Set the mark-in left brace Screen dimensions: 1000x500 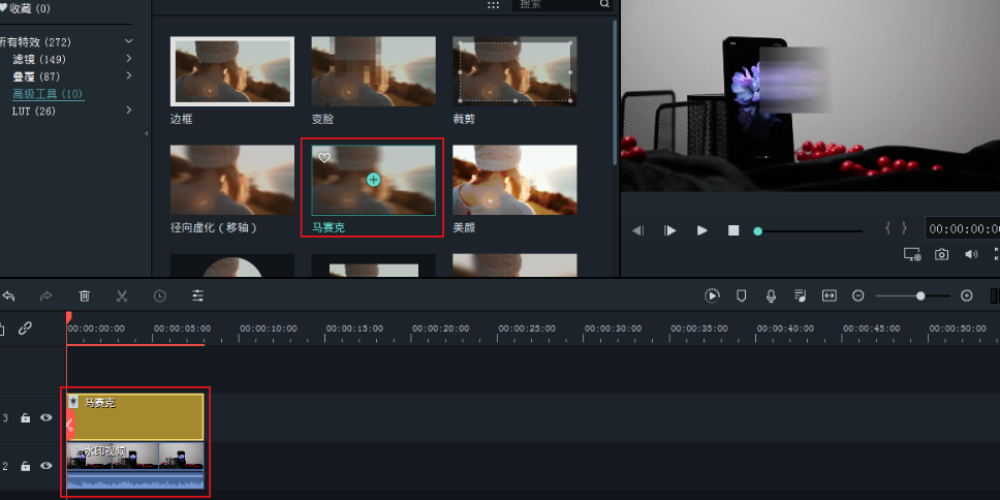(x=888, y=228)
